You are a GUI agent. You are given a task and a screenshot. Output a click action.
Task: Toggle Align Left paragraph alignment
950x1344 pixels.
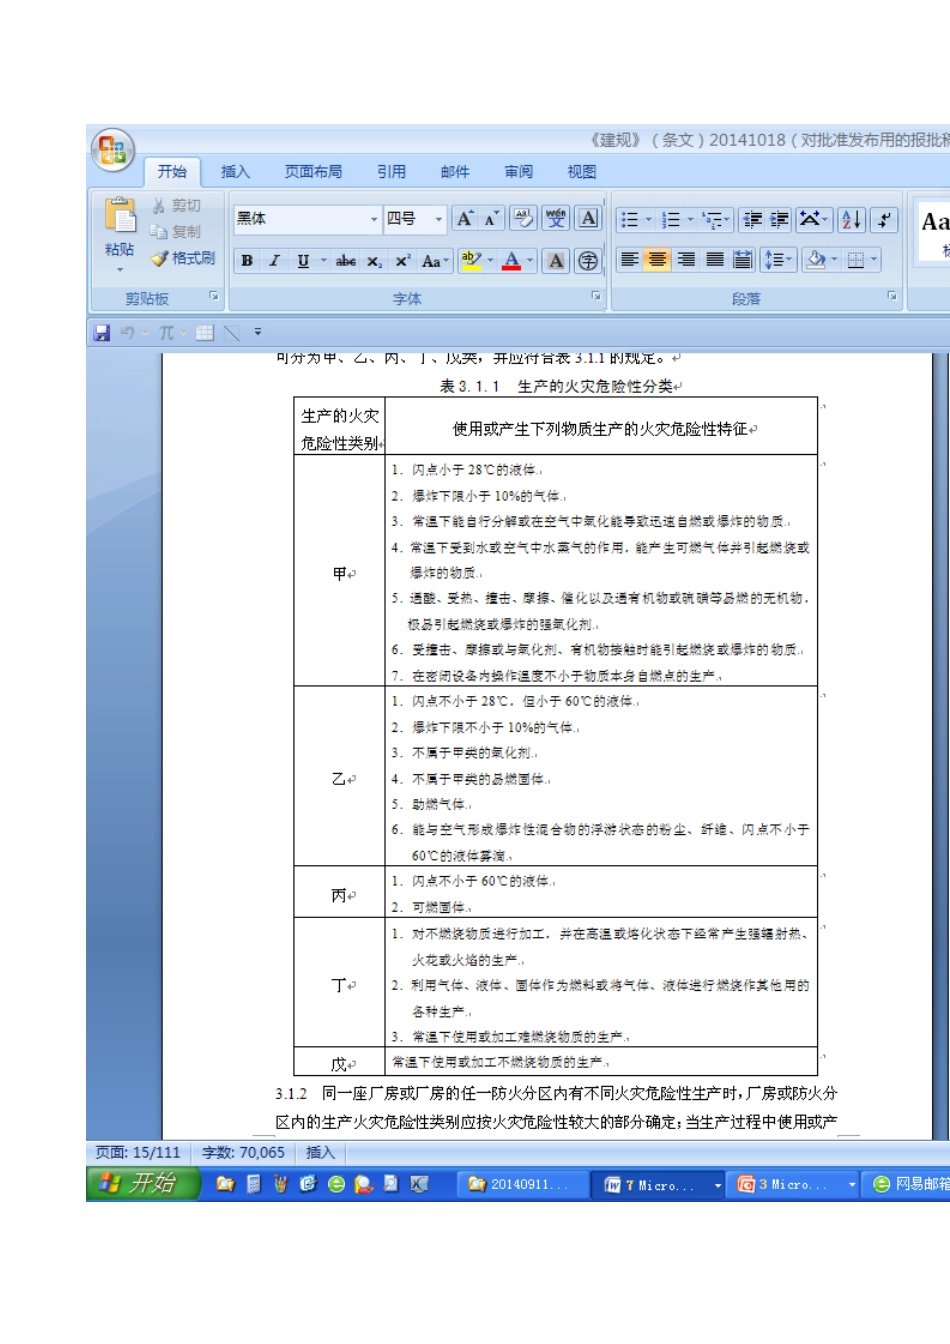coord(629,260)
